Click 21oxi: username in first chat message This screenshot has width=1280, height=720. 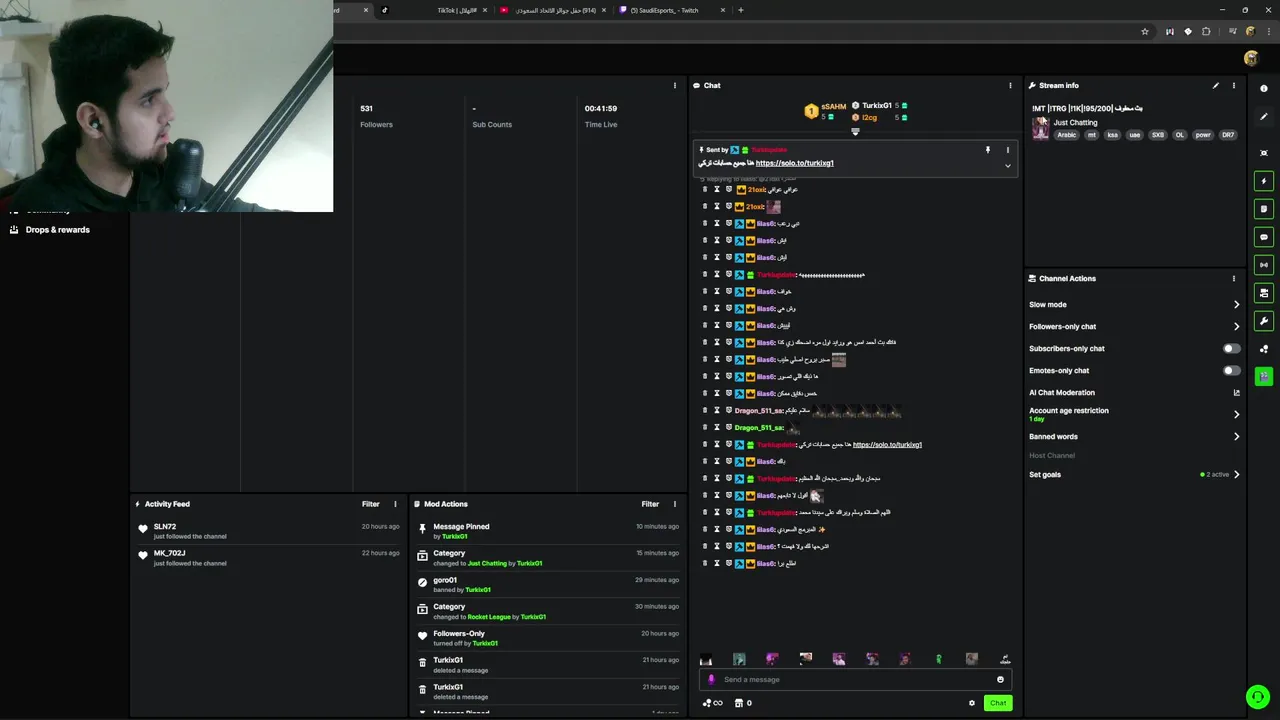tap(757, 190)
